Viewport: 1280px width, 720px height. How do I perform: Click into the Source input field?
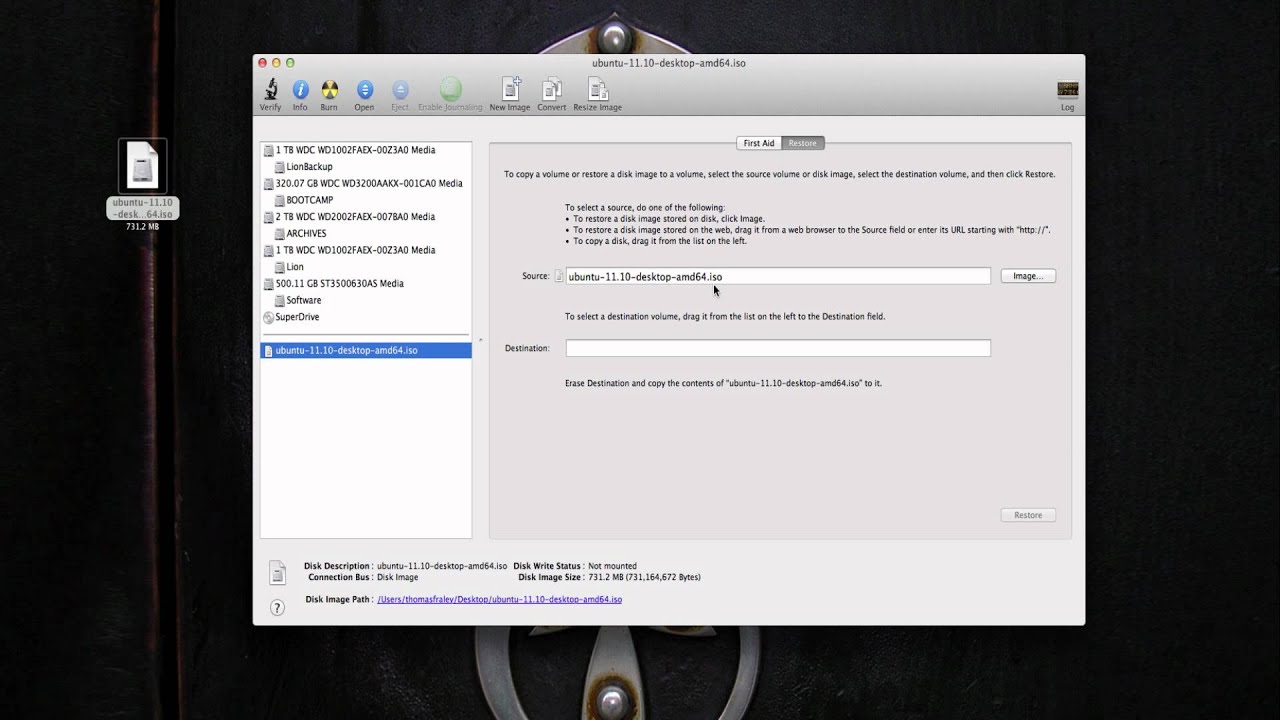click(778, 276)
